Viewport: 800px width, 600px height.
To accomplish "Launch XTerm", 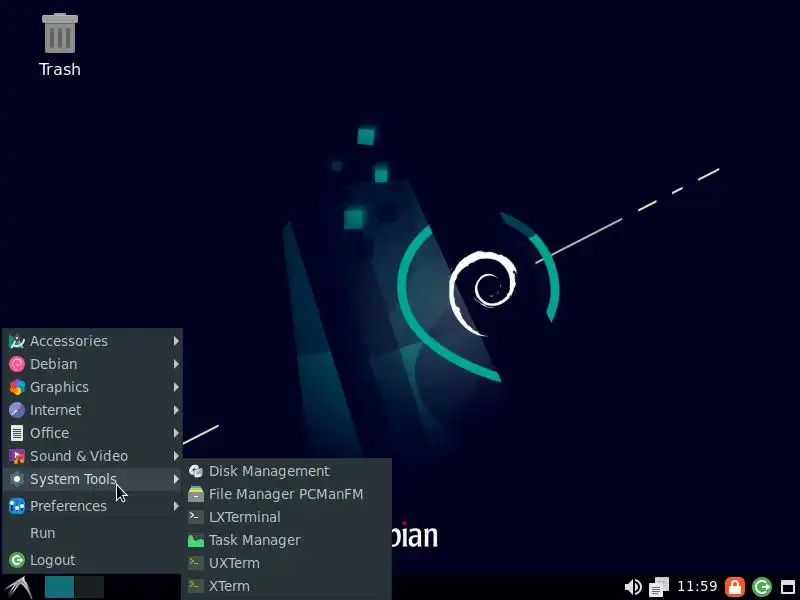I will tap(287, 586).
